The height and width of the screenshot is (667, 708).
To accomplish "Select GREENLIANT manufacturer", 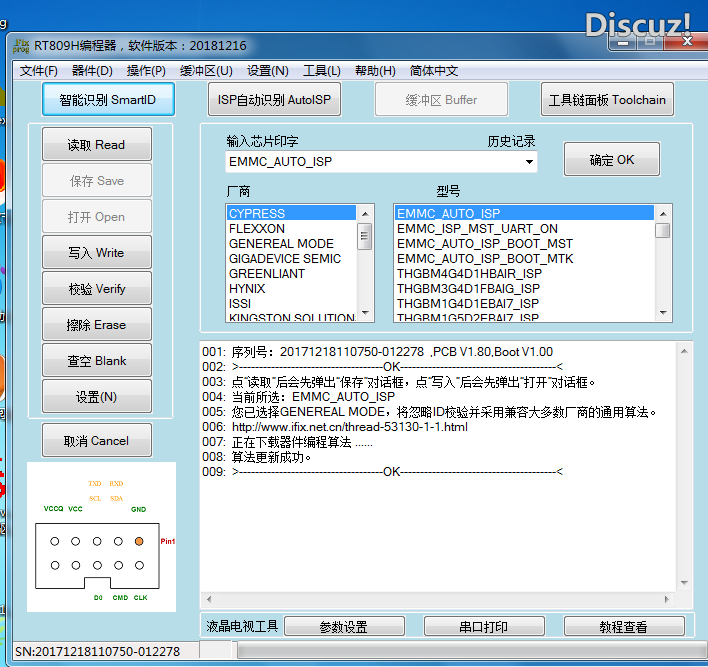I will 292,274.
